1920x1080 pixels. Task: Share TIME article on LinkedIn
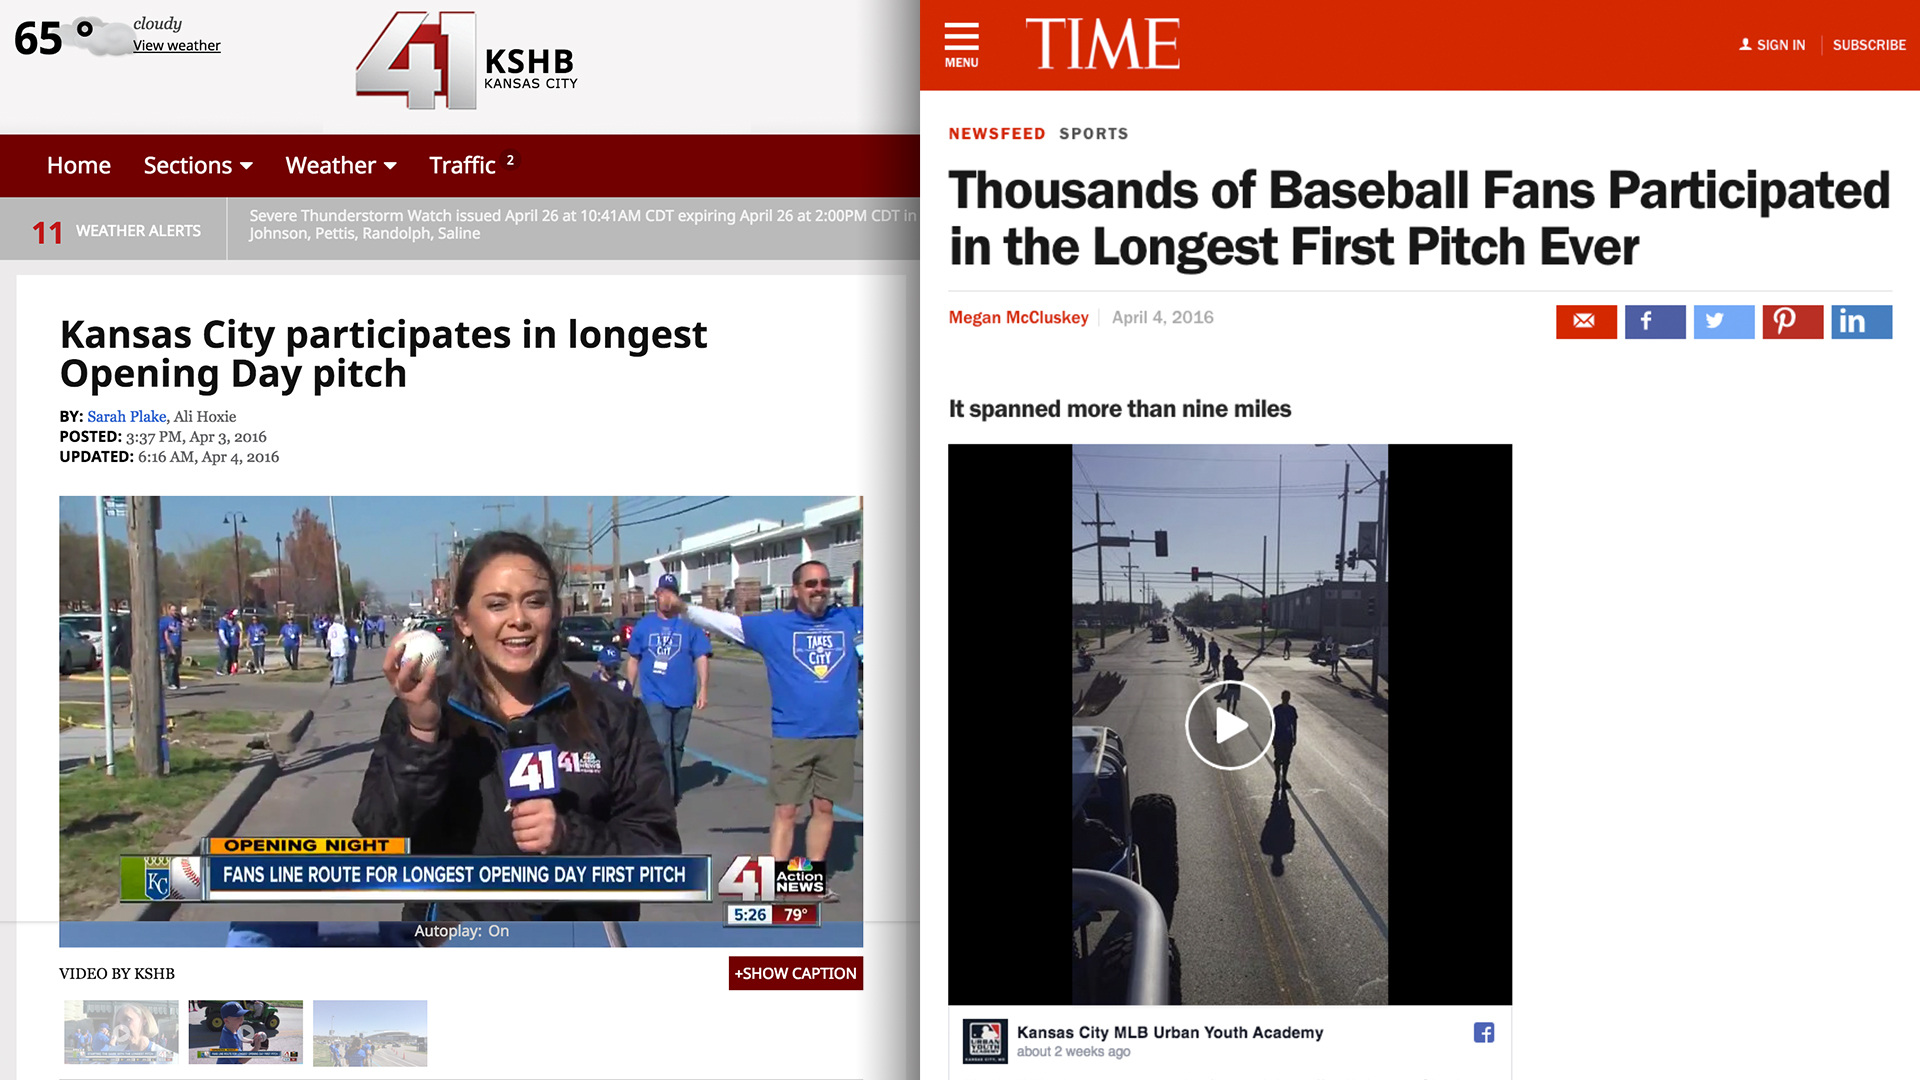pyautogui.click(x=1862, y=322)
